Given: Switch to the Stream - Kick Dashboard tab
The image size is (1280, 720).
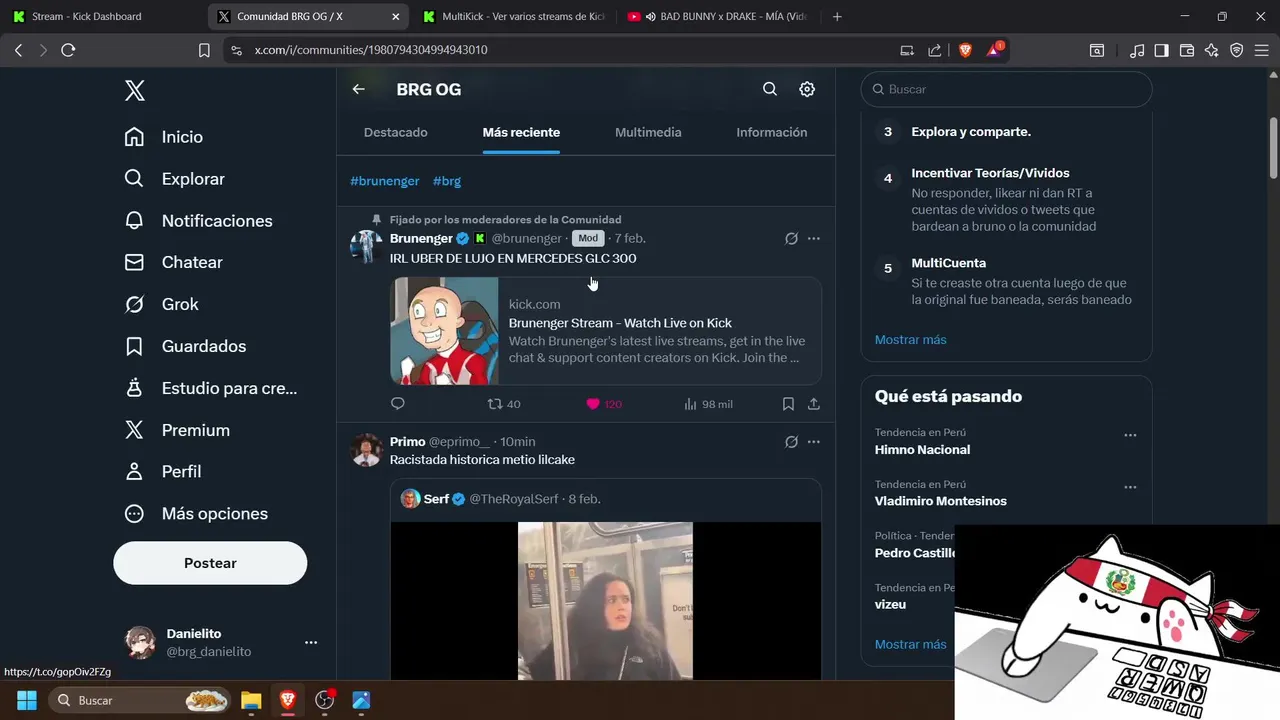Looking at the screenshot, I should coord(100,16).
